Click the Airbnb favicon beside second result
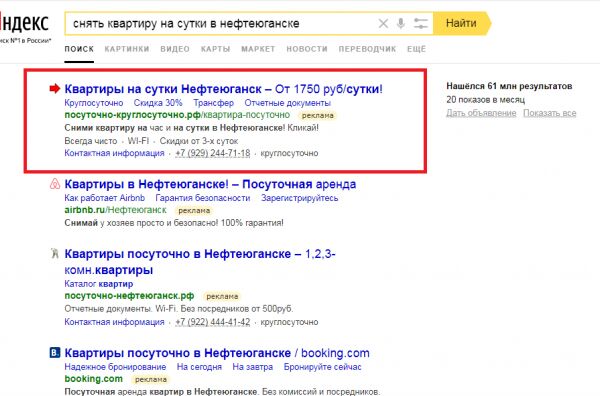 tap(55, 184)
